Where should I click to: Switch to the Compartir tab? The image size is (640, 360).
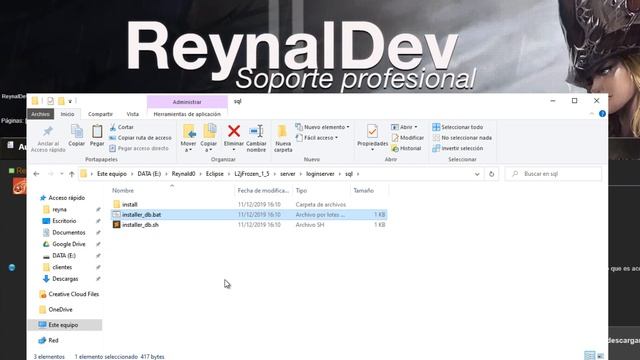[100, 114]
